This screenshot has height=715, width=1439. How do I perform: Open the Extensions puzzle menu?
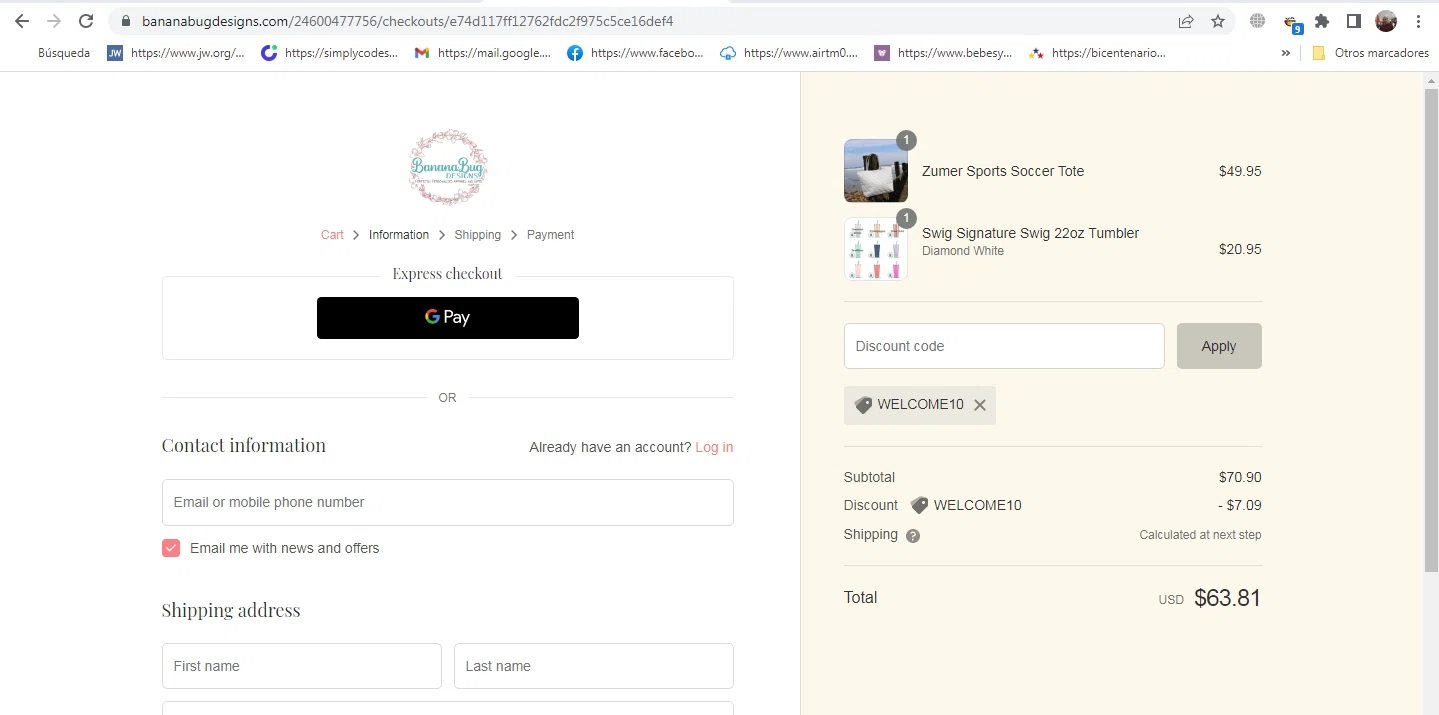tap(1322, 21)
